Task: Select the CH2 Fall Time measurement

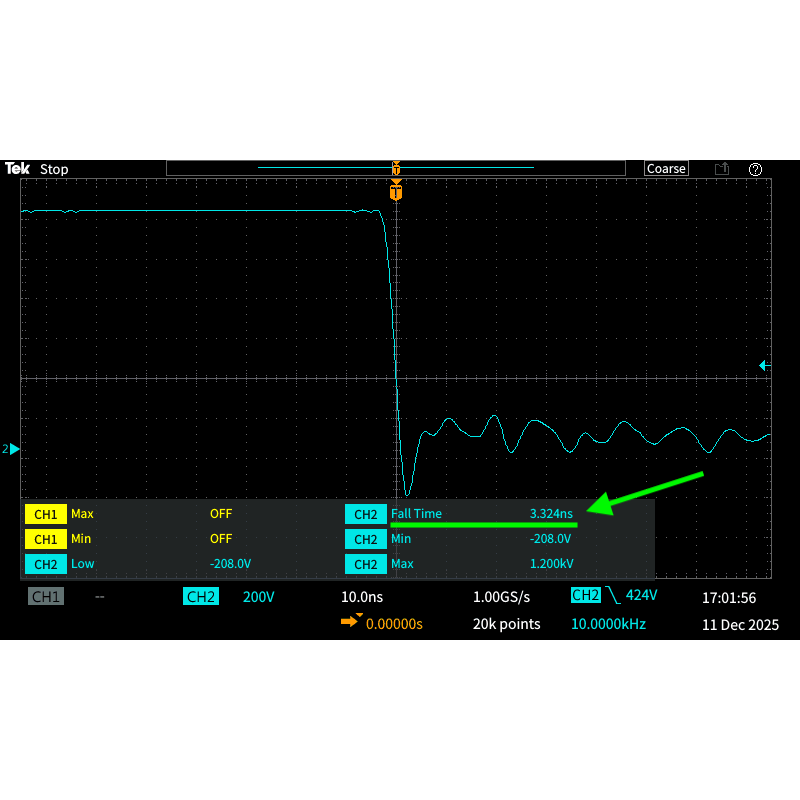Action: tap(460, 514)
